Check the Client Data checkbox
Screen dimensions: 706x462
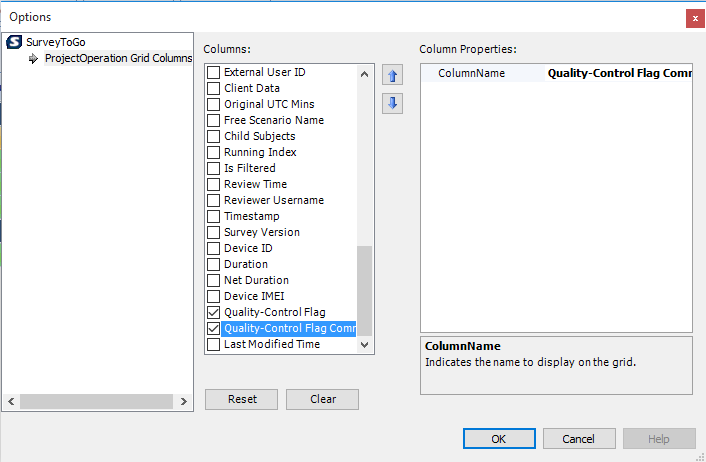pyautogui.click(x=213, y=88)
